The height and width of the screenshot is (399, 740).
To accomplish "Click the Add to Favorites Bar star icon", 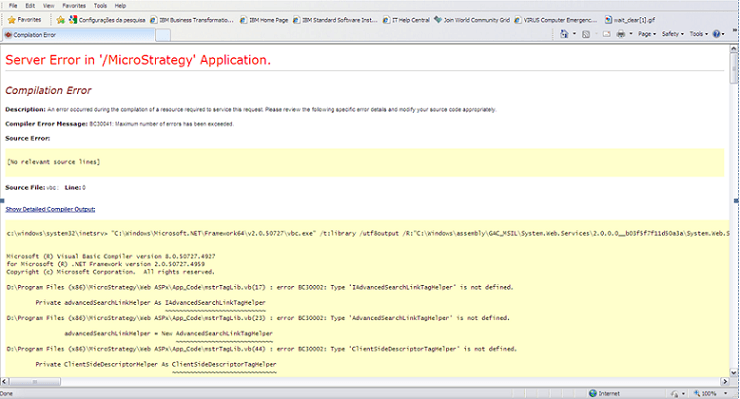I will pos(60,20).
